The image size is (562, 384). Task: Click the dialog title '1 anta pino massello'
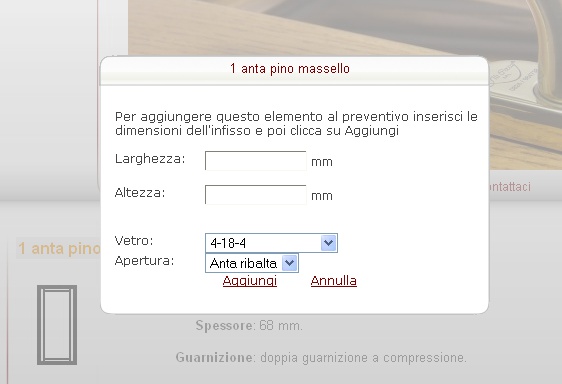[x=290, y=68]
